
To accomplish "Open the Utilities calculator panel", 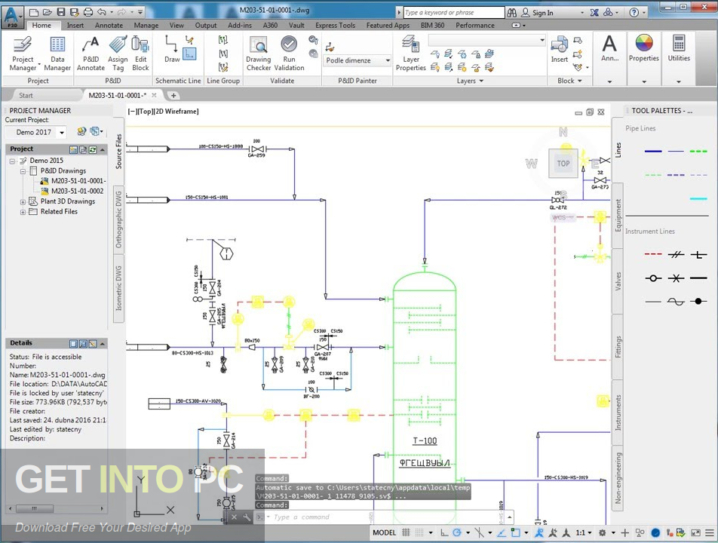I will (x=679, y=48).
